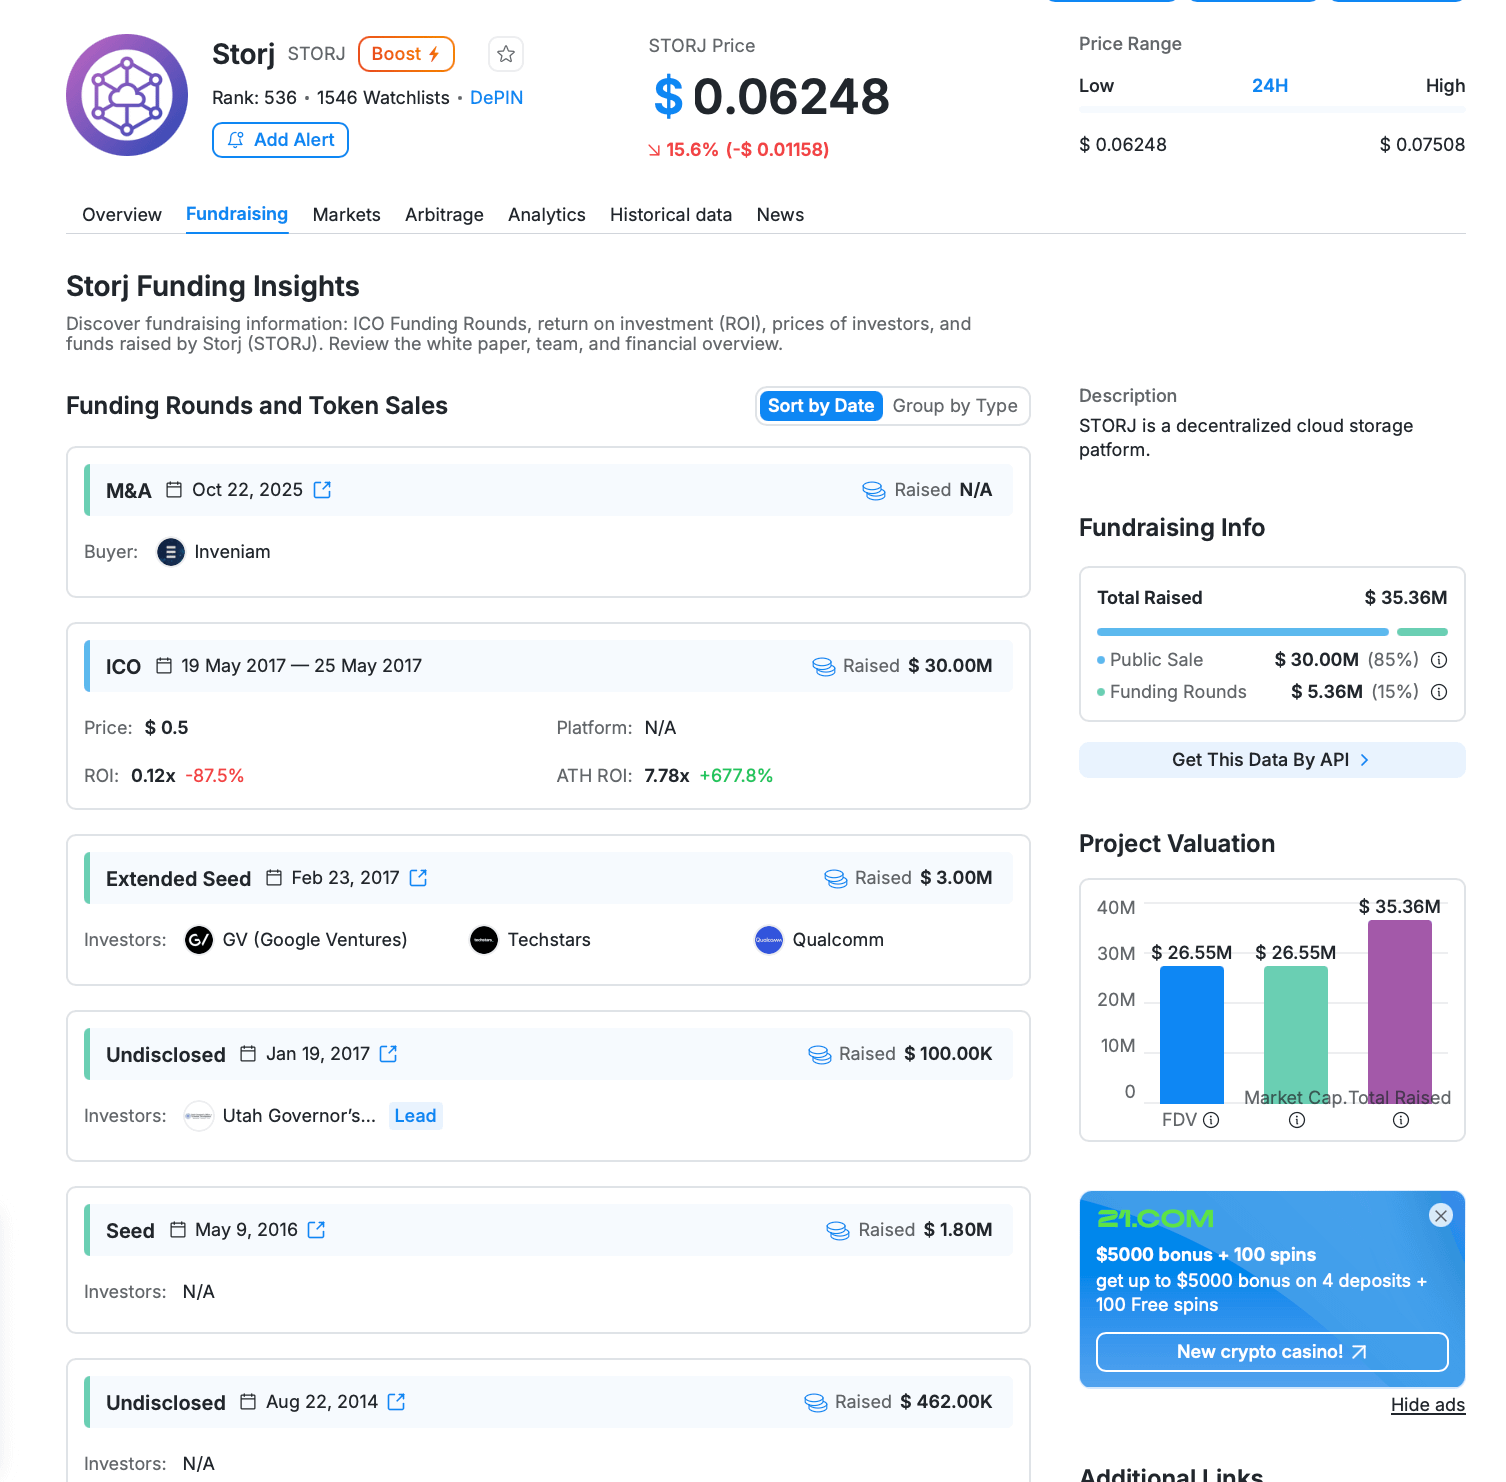Open the Fundraising tab
Screen dimensions: 1506x1482
[x=237, y=214]
